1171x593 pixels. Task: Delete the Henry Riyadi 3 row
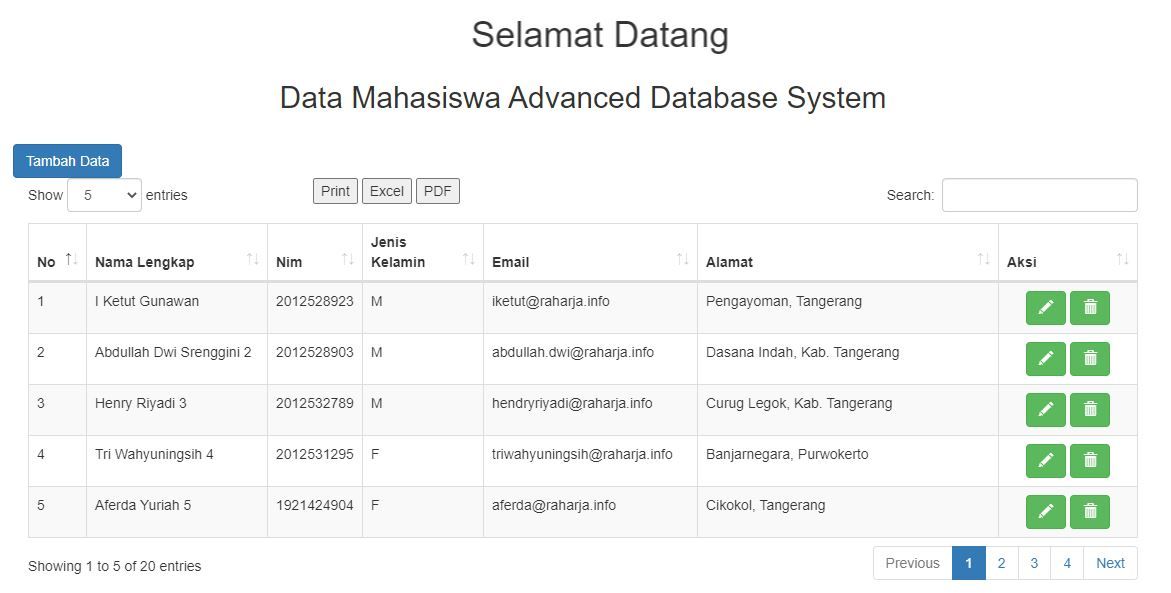[x=1089, y=409]
